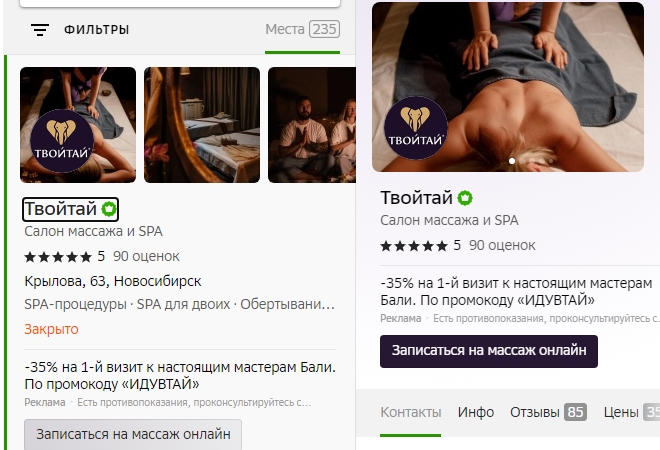Switch to the Инфо tab

pyautogui.click(x=476, y=412)
